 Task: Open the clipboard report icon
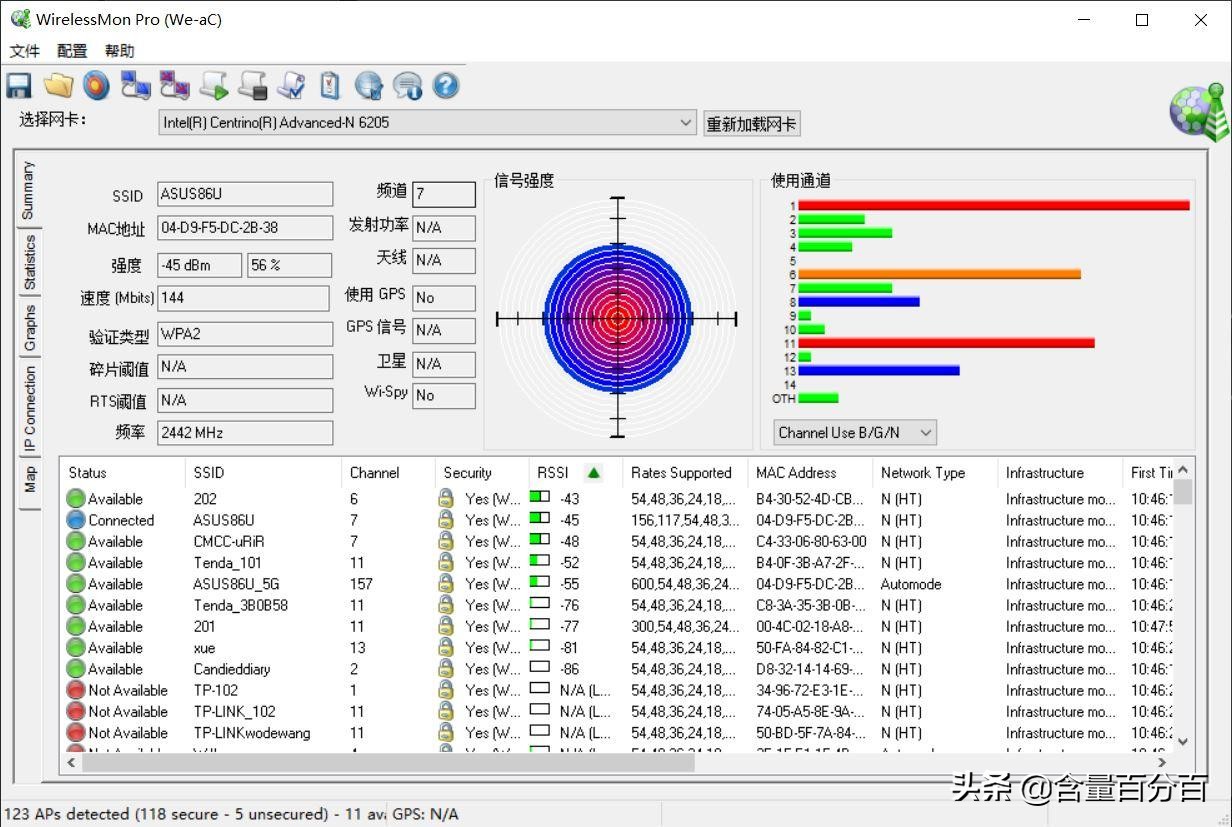(330, 86)
